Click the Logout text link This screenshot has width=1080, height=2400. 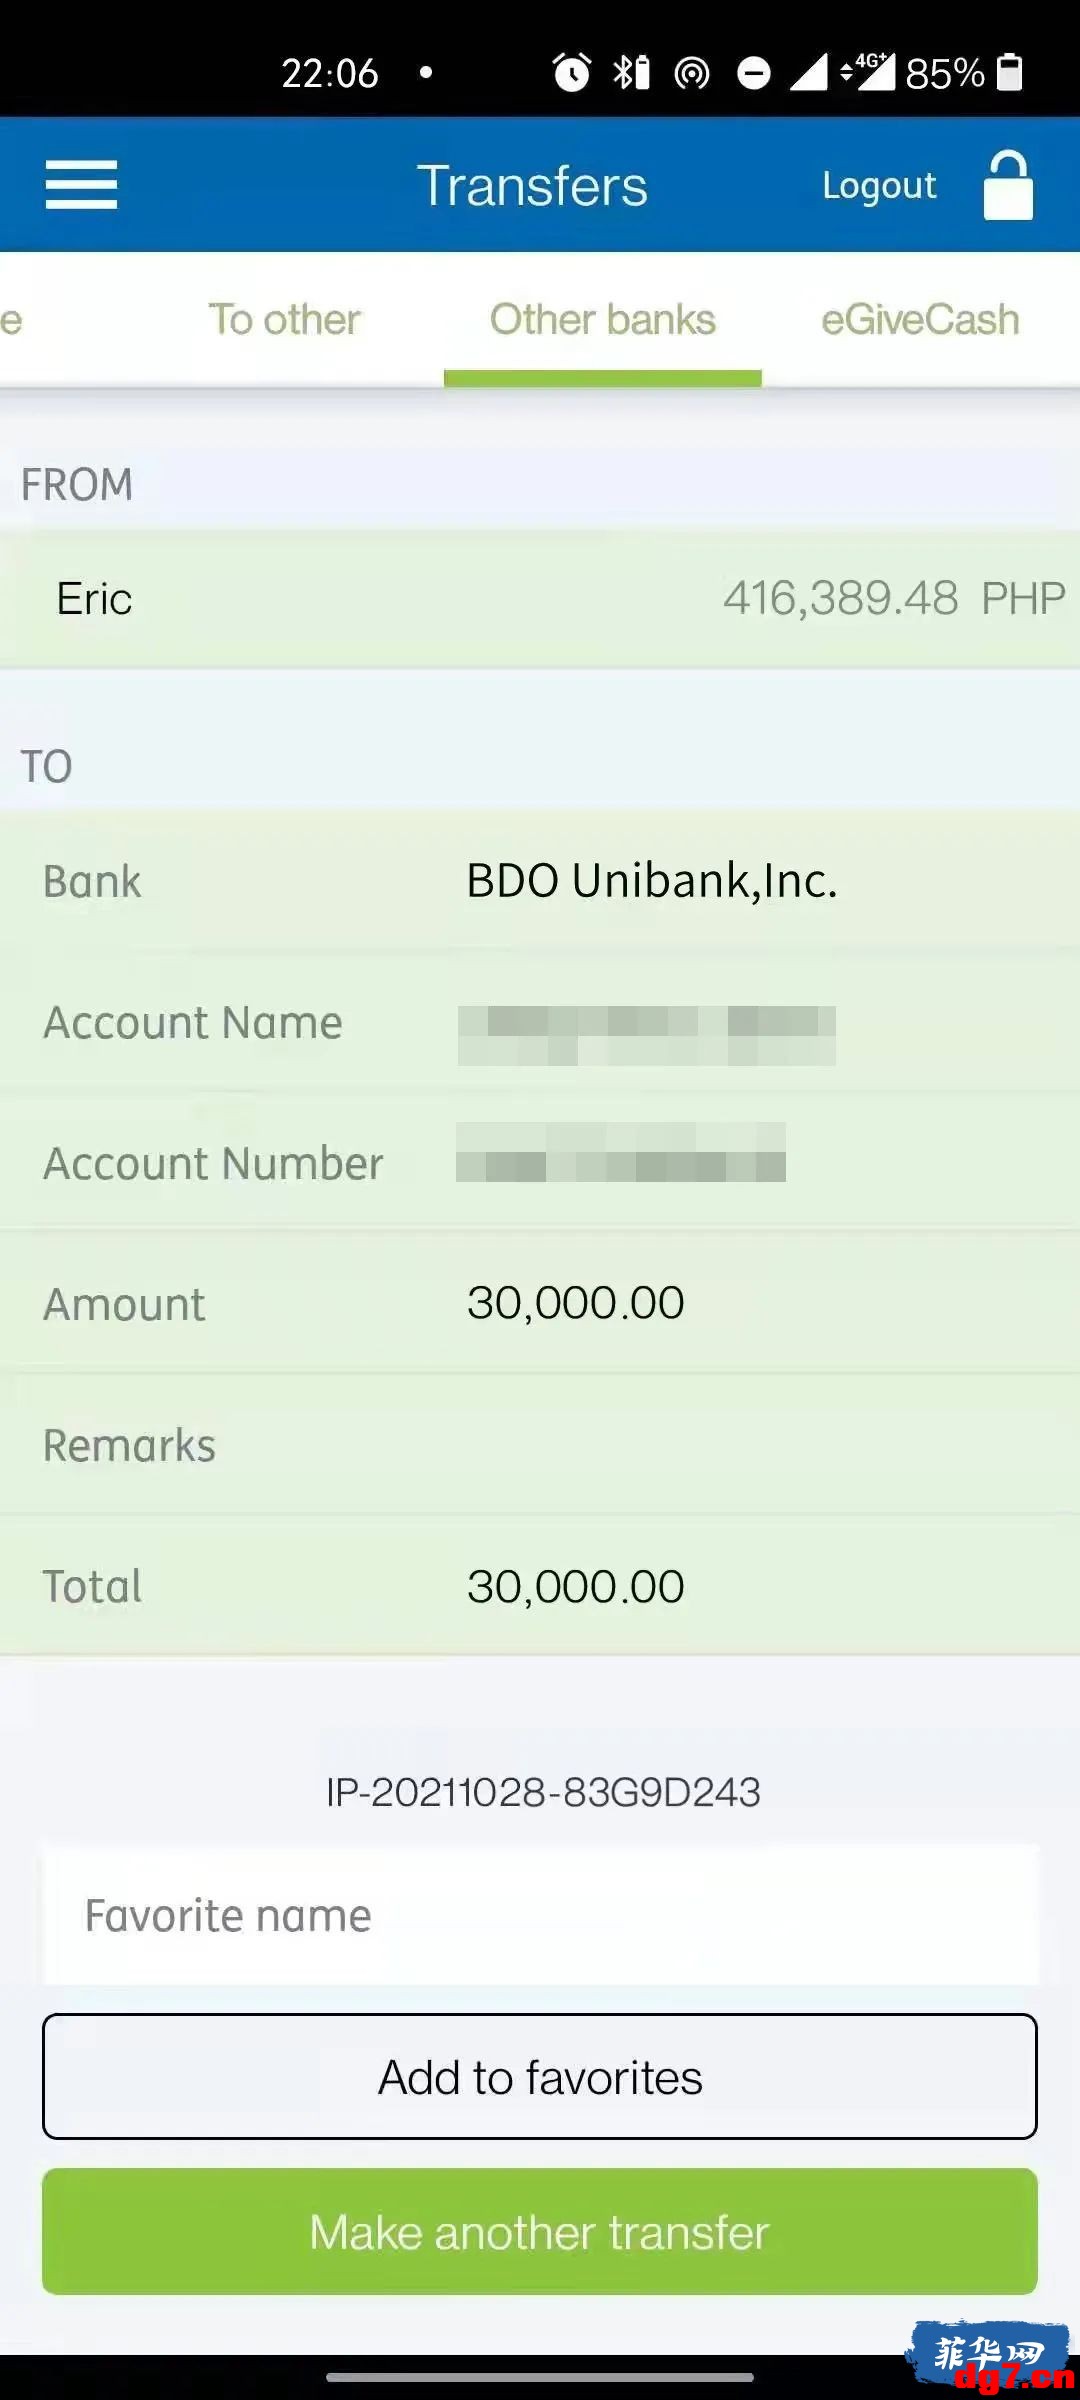tap(879, 185)
